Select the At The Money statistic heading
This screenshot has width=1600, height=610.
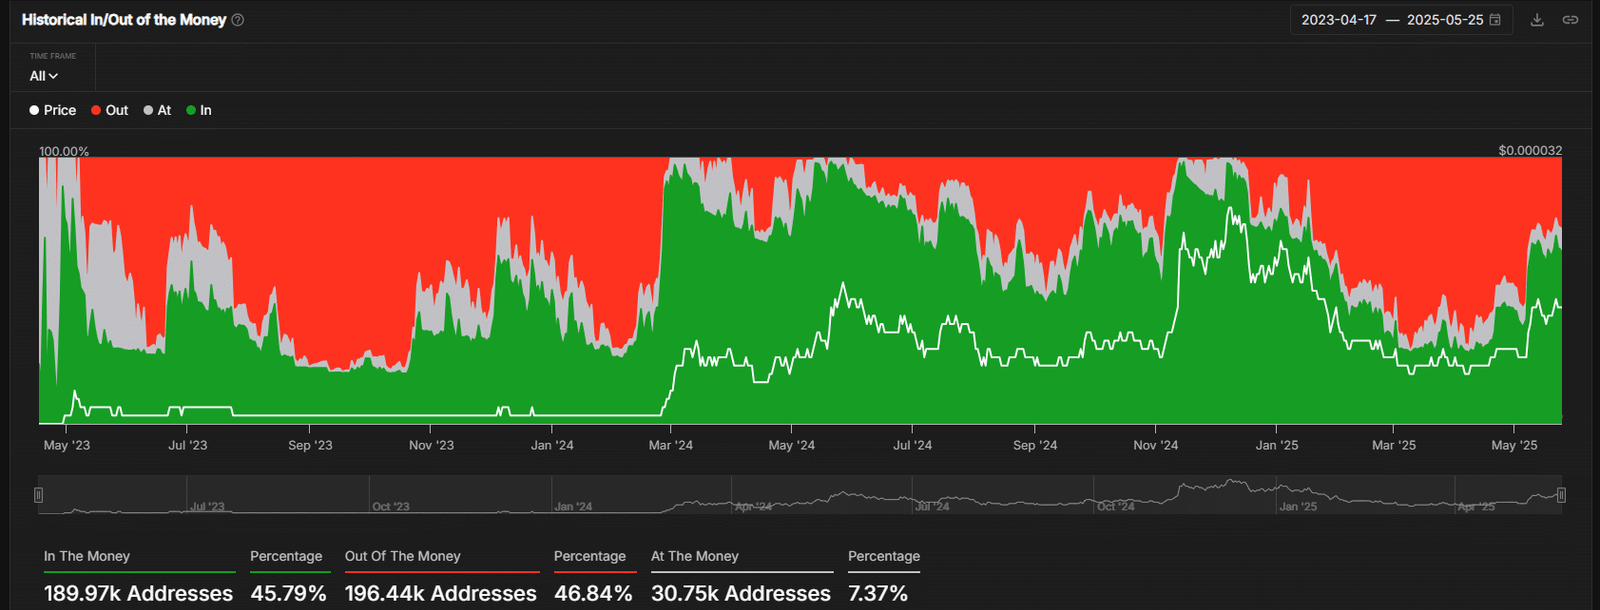[x=695, y=556]
